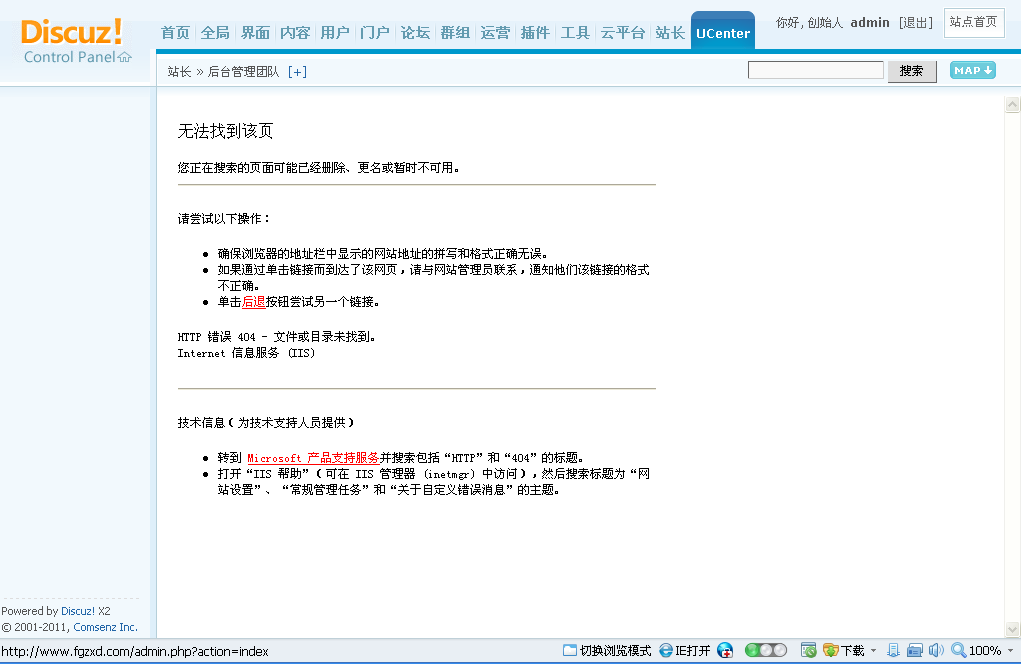The image size is (1021, 664).
Task: Open the Comsenz Inc. link
Action: 105,628
